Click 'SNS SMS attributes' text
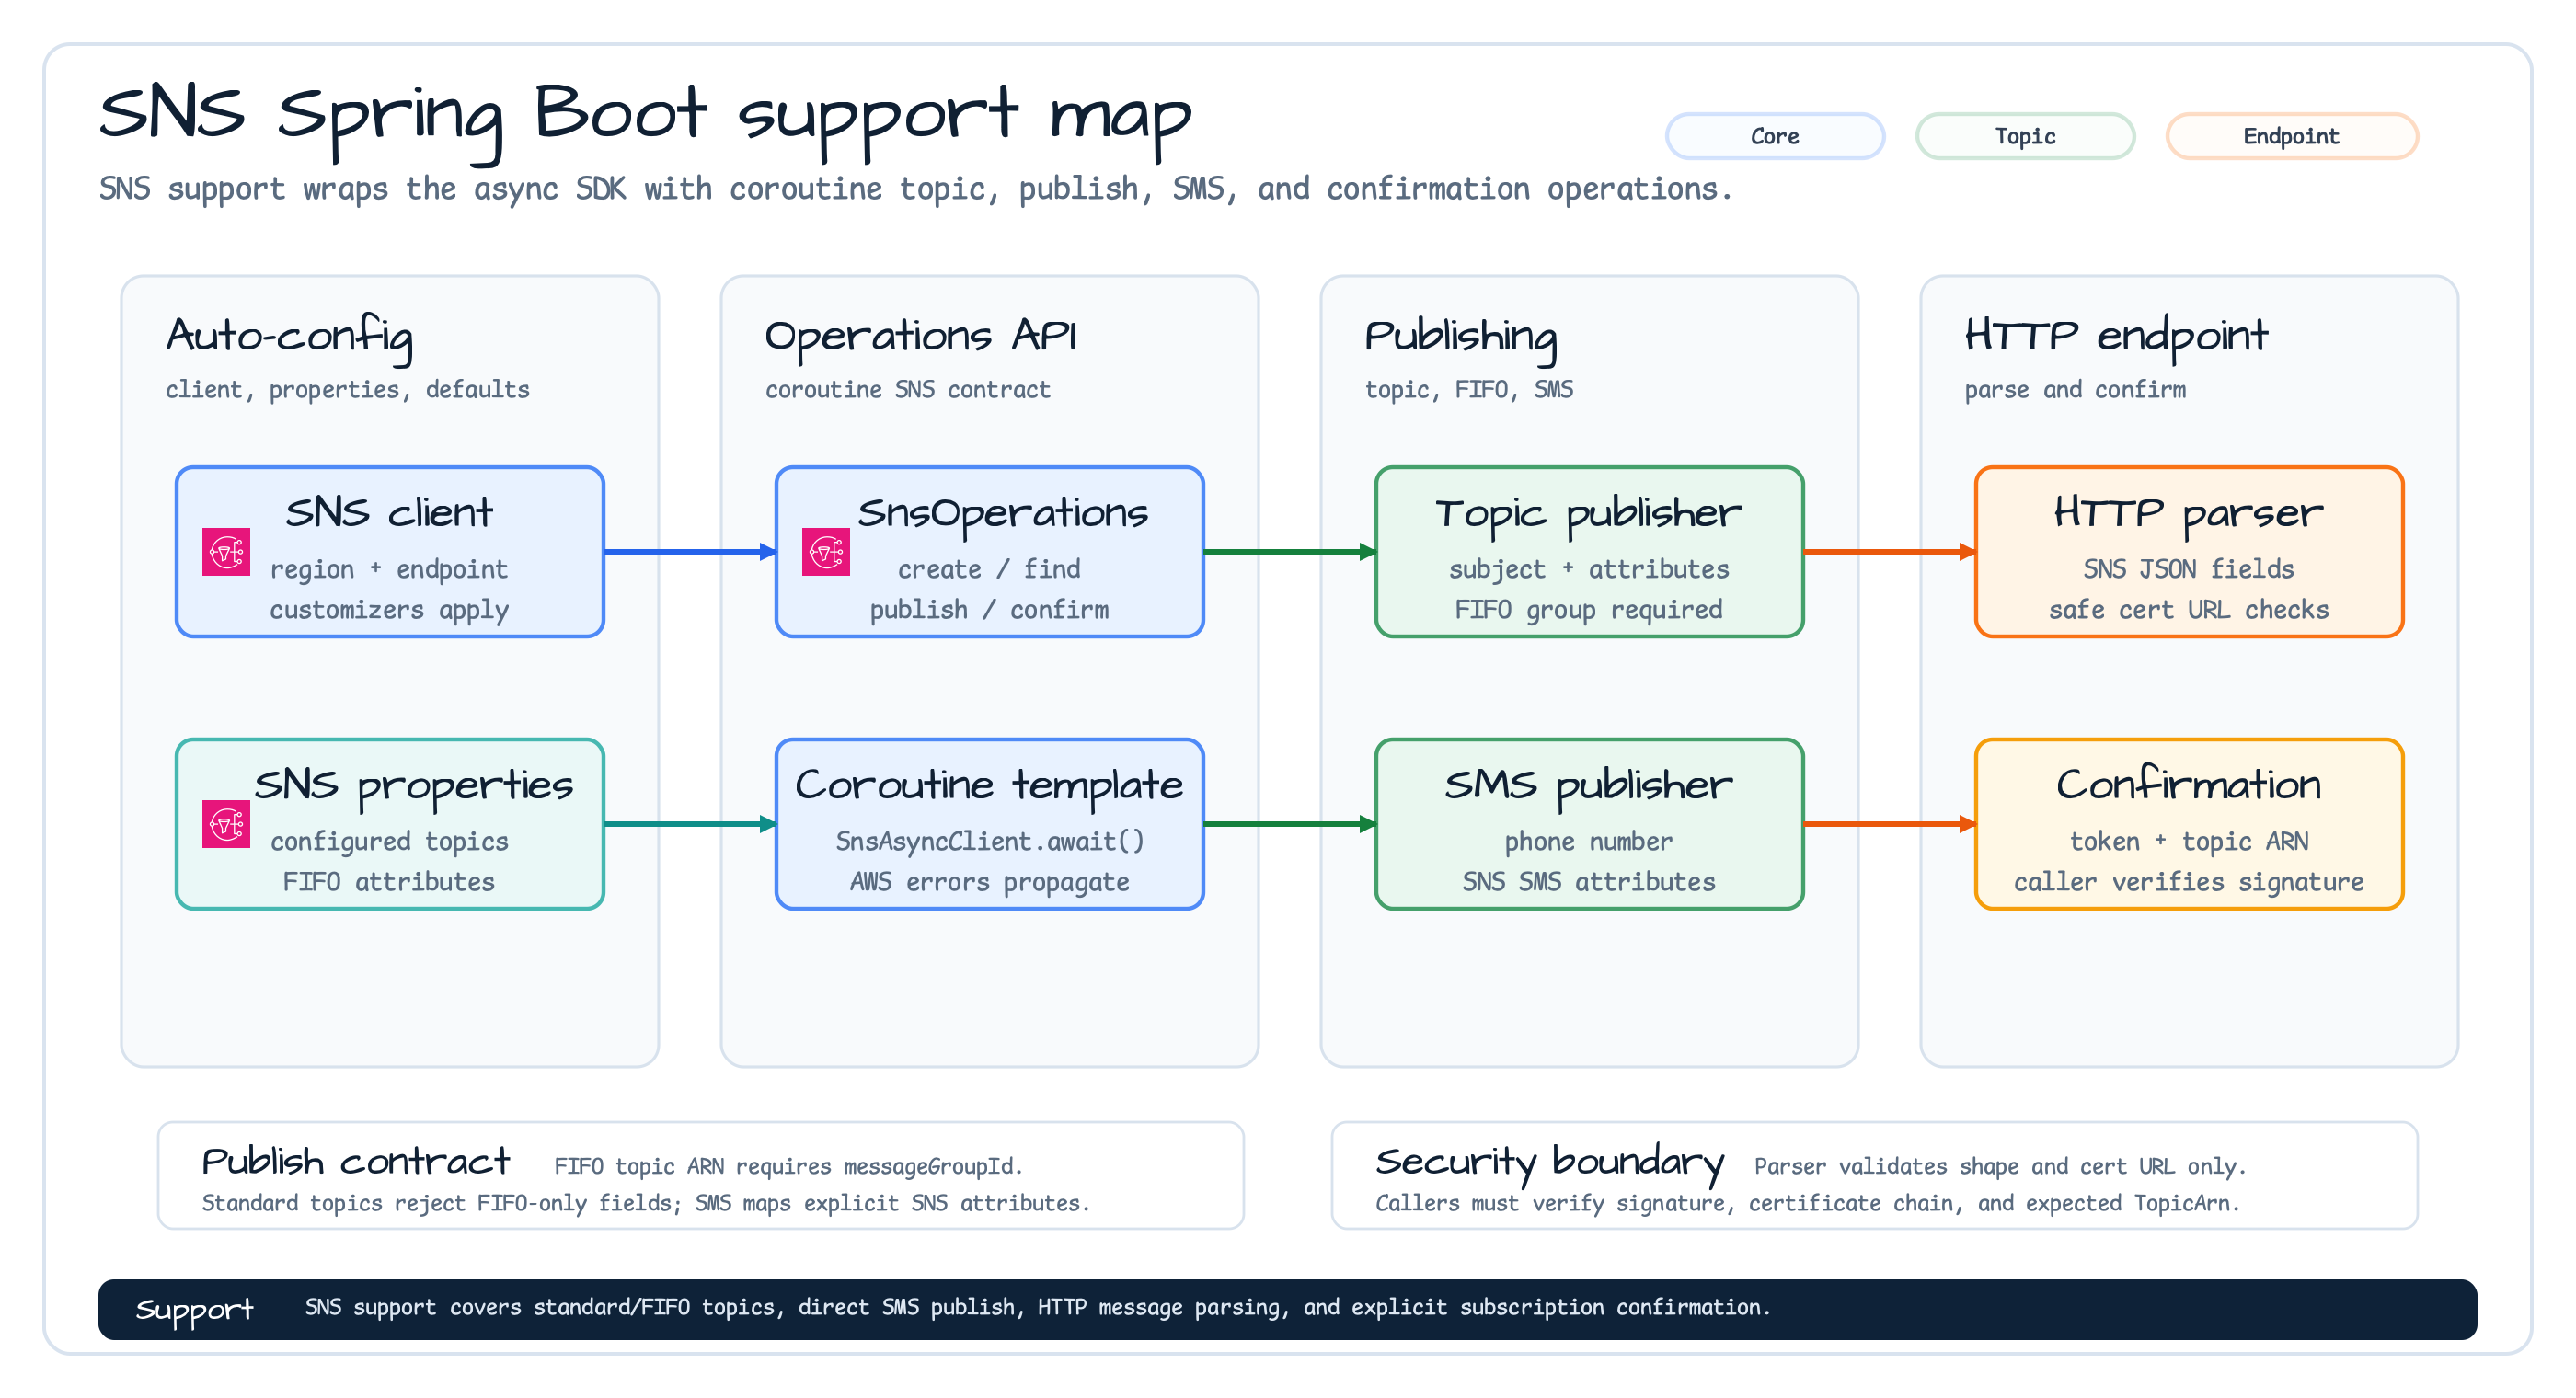 coord(1588,883)
